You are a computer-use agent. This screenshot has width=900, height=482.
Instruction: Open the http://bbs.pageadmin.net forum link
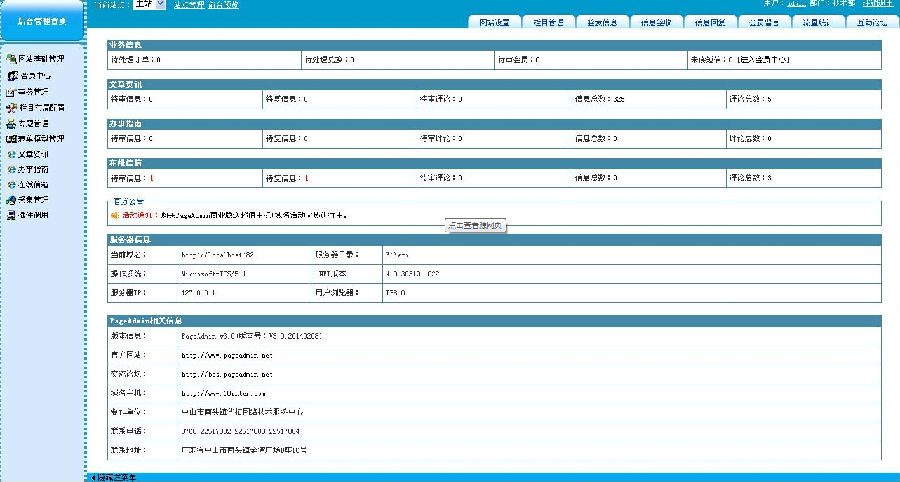point(227,373)
